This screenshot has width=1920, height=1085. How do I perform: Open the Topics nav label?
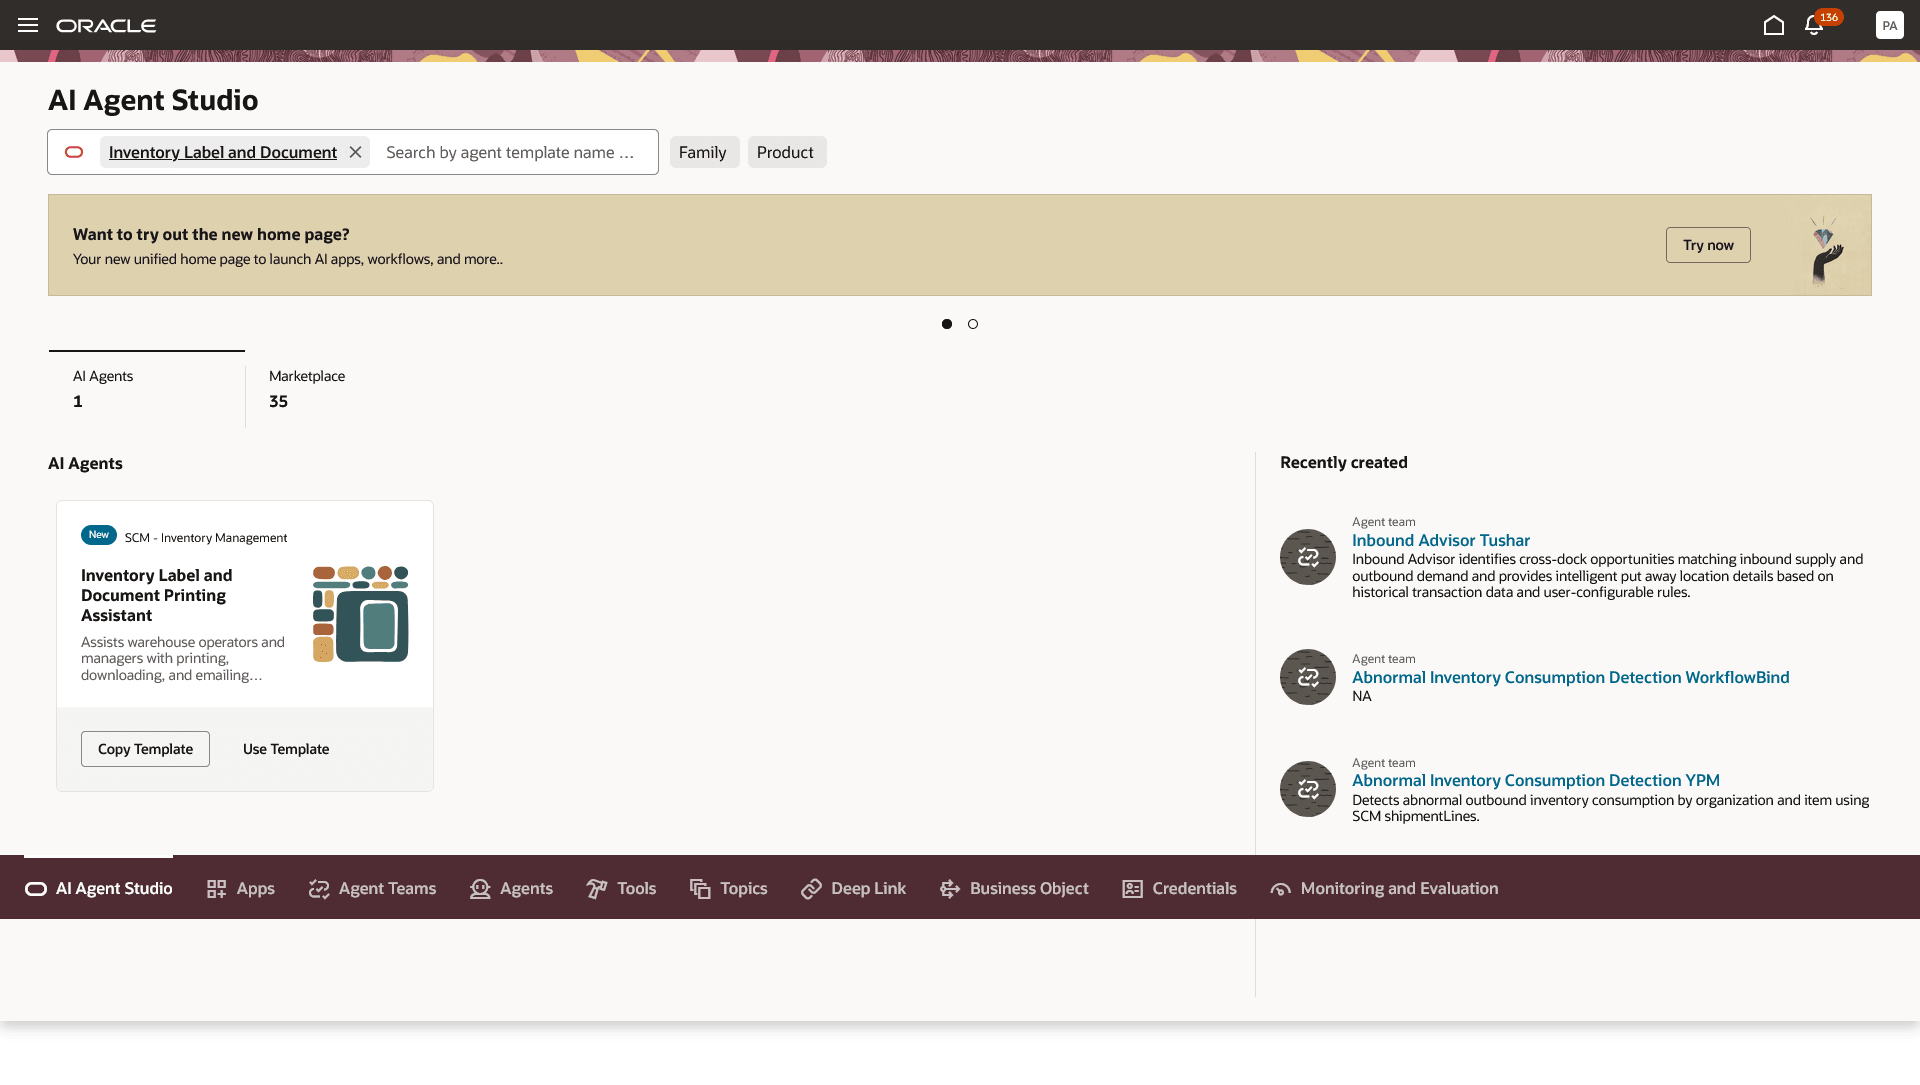point(744,889)
